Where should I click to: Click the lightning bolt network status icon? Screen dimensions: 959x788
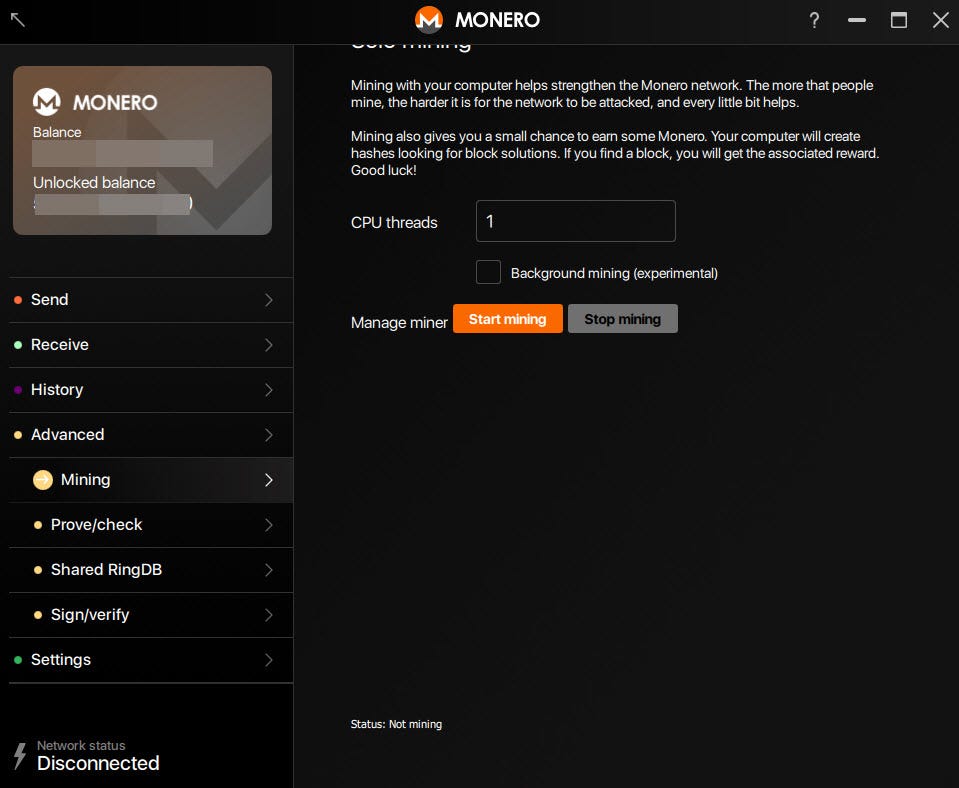tap(20, 756)
